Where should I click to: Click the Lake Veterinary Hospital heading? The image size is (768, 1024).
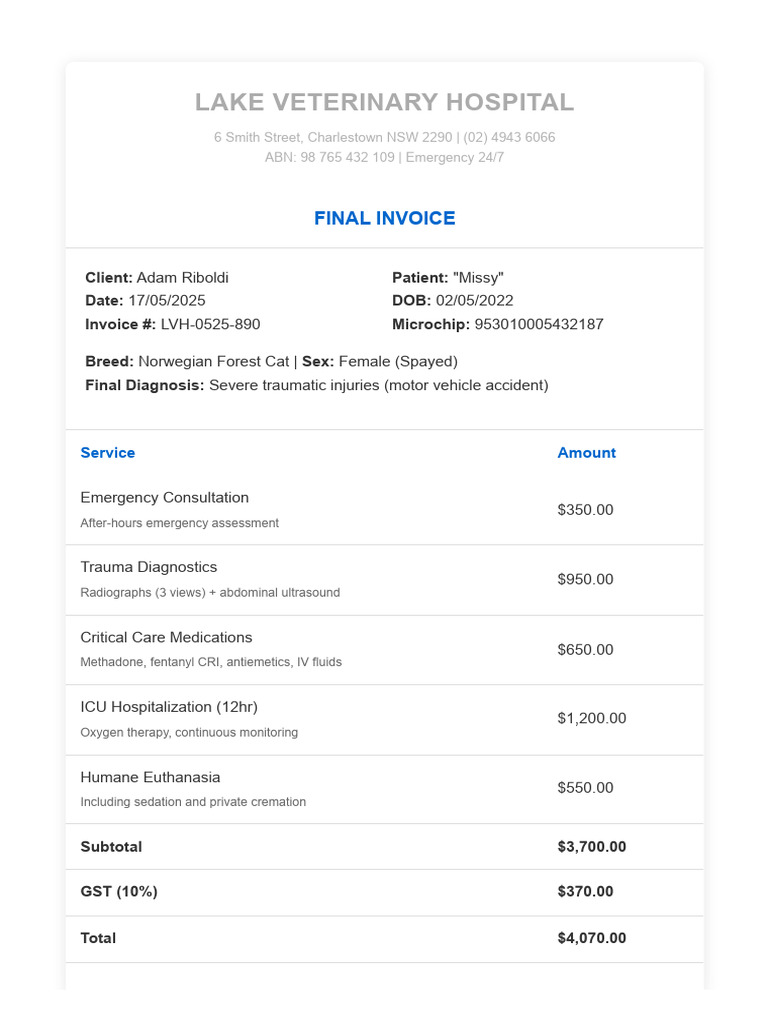(384, 102)
